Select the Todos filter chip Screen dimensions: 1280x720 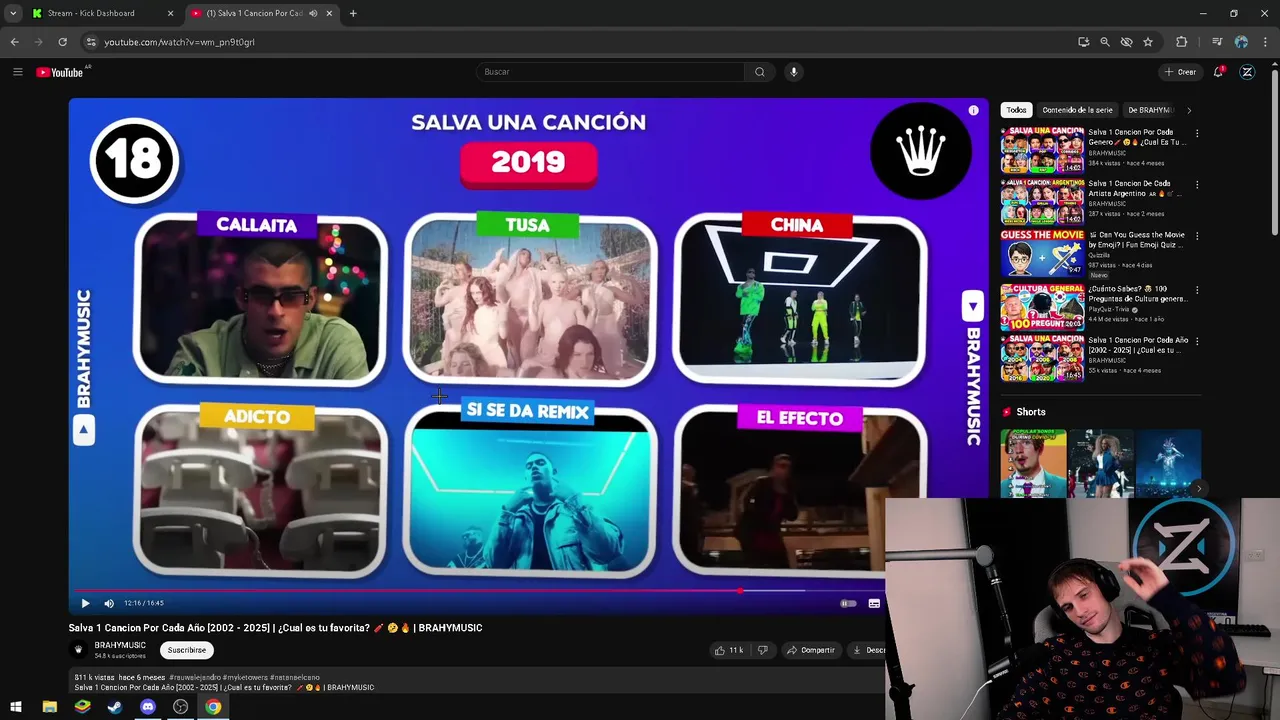1016,110
